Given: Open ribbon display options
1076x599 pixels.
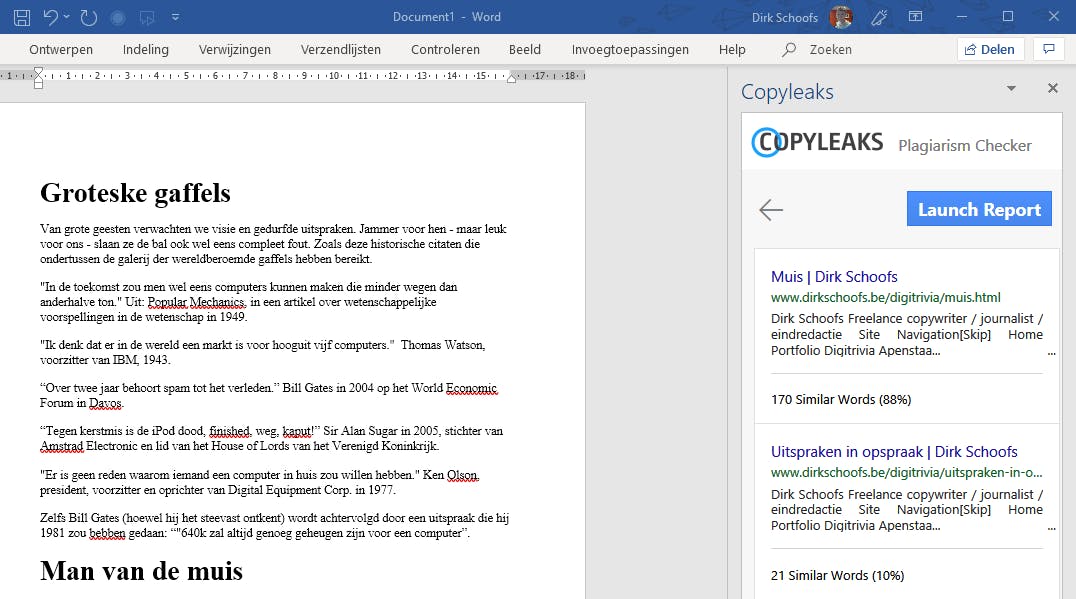Looking at the screenshot, I should tap(915, 17).
